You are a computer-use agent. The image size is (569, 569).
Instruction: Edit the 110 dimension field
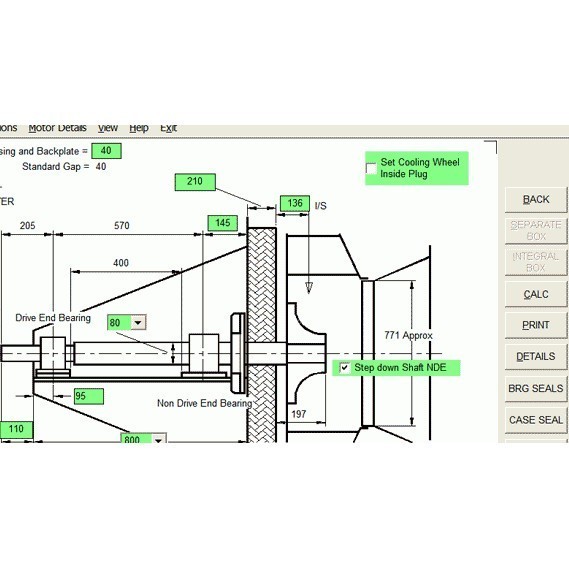16,430
